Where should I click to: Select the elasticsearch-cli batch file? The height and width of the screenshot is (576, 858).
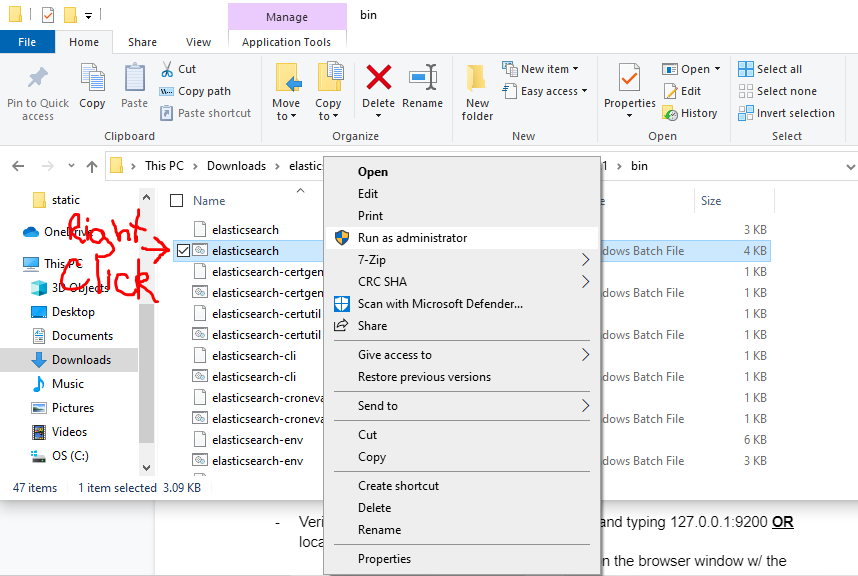(x=254, y=377)
